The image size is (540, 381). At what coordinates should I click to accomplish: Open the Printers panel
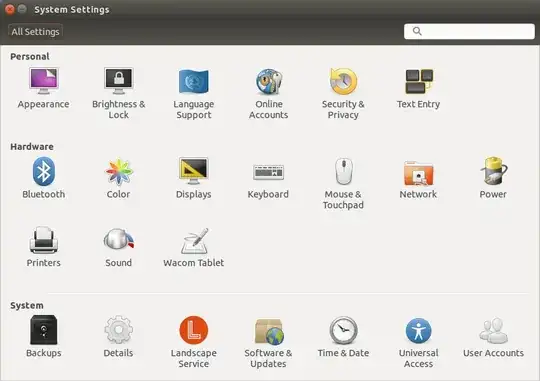pyautogui.click(x=44, y=240)
